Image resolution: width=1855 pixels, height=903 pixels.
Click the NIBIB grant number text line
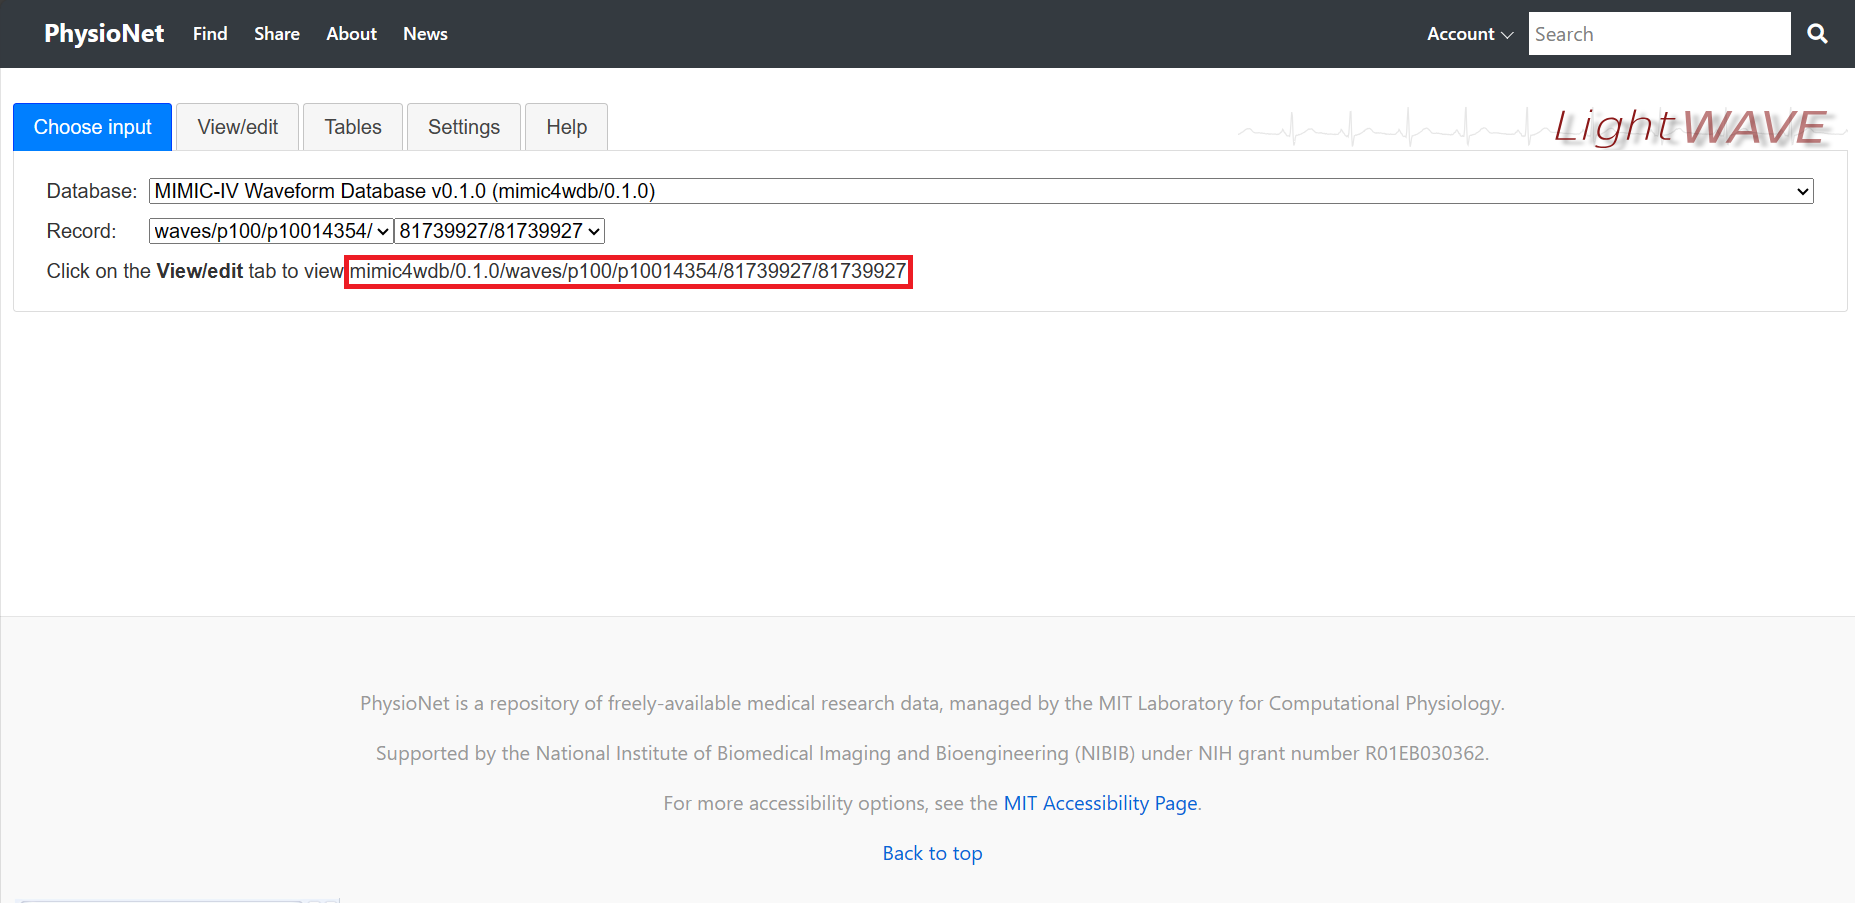(x=932, y=753)
